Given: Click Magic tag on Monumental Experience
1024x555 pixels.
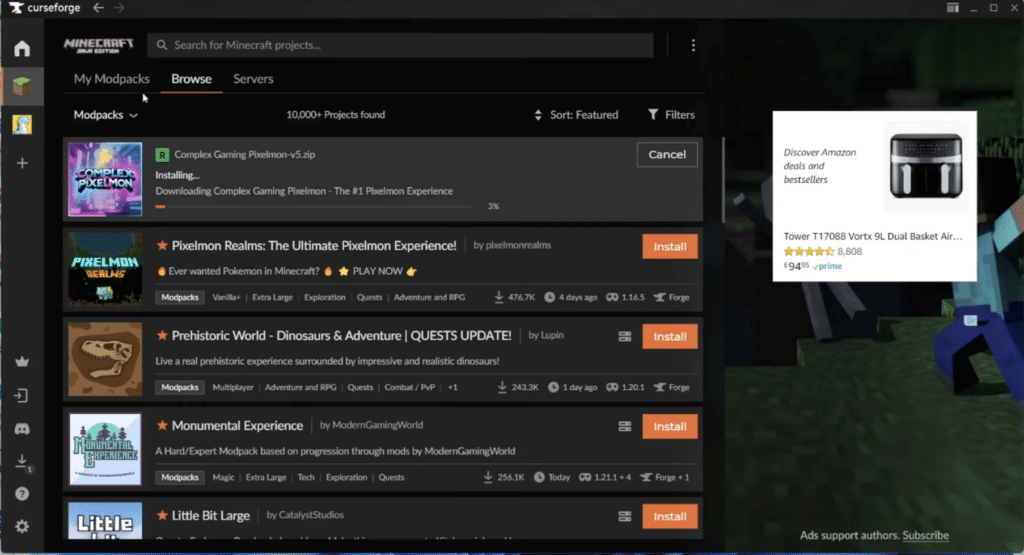Looking at the screenshot, I should [223, 478].
